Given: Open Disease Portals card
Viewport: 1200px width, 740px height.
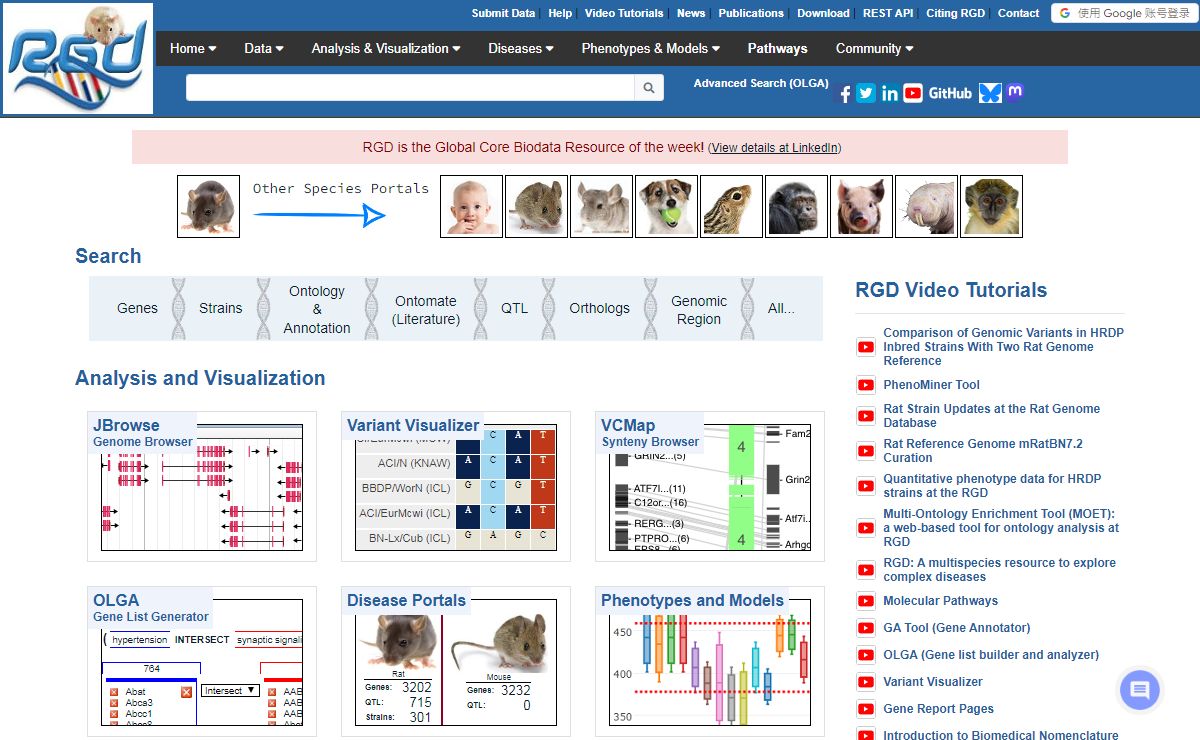Looking at the screenshot, I should pos(456,661).
